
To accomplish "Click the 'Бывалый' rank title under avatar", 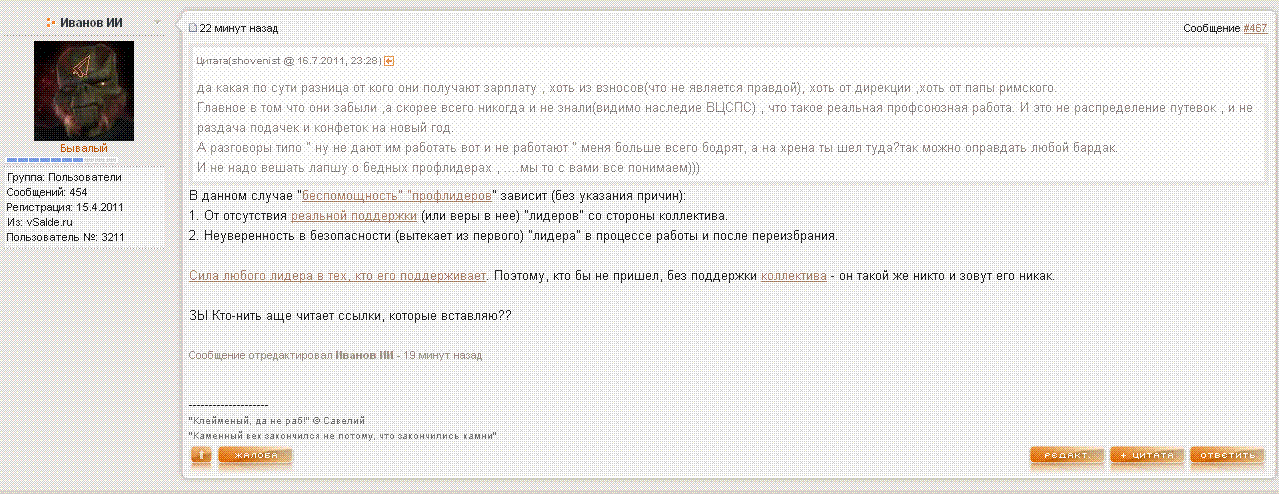I will pos(84,148).
